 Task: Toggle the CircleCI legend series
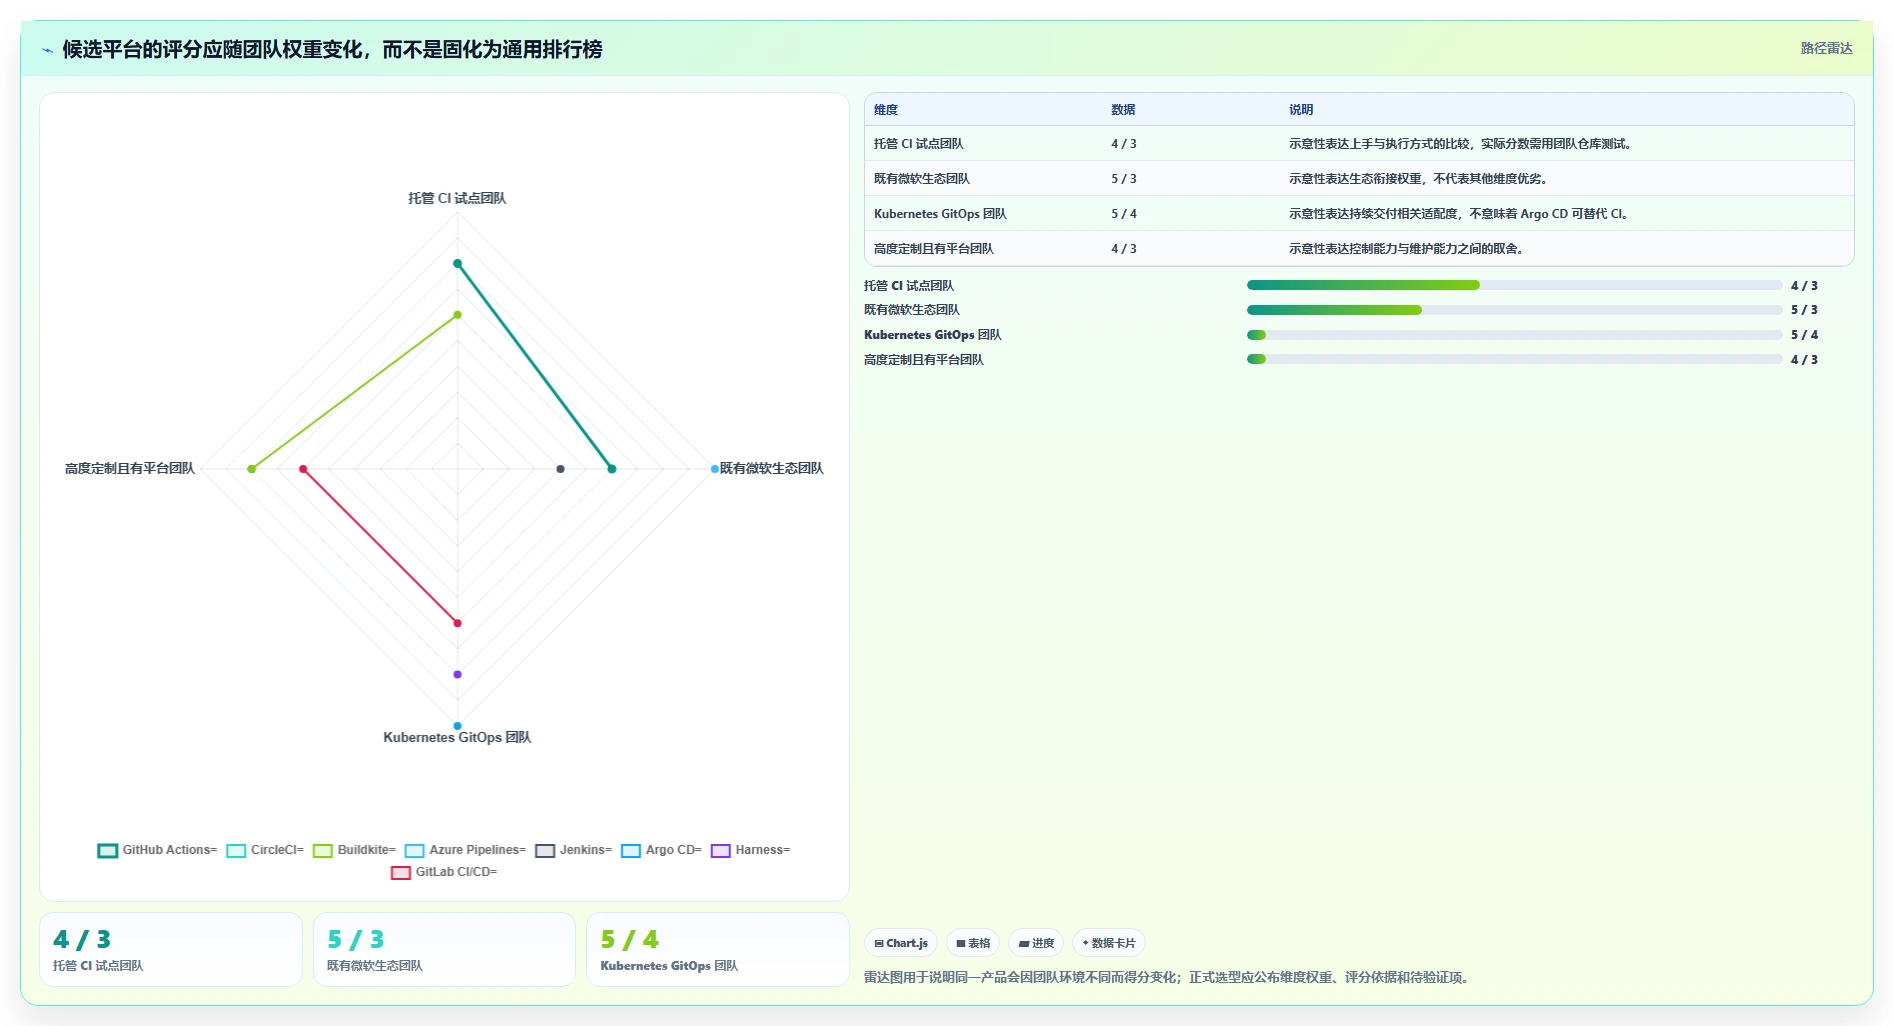point(265,850)
